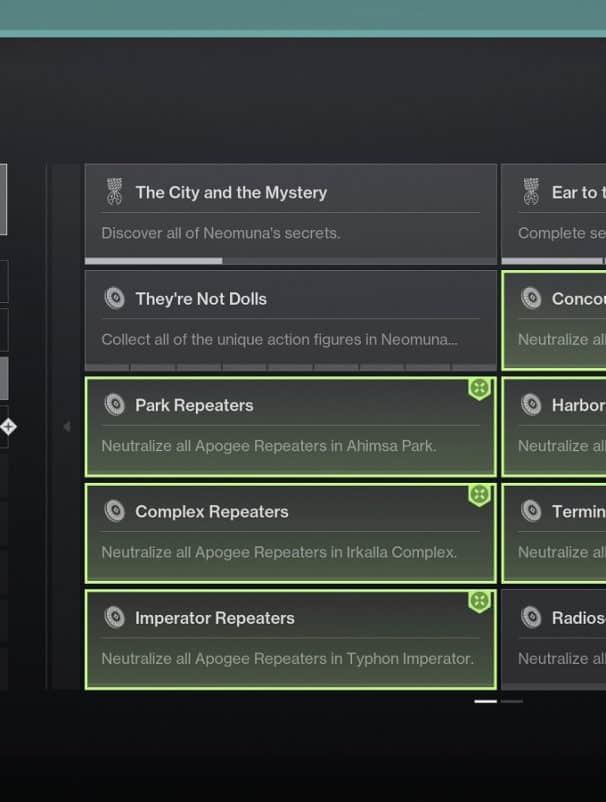Click the seal icon beside Ear to
Screen dimensions: 606x802
pos(531,192)
